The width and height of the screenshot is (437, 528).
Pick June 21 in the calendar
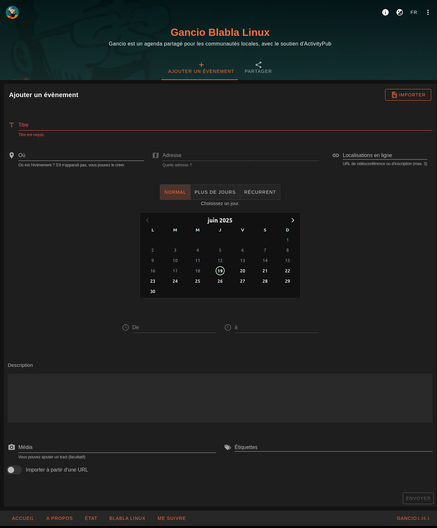[x=265, y=271]
